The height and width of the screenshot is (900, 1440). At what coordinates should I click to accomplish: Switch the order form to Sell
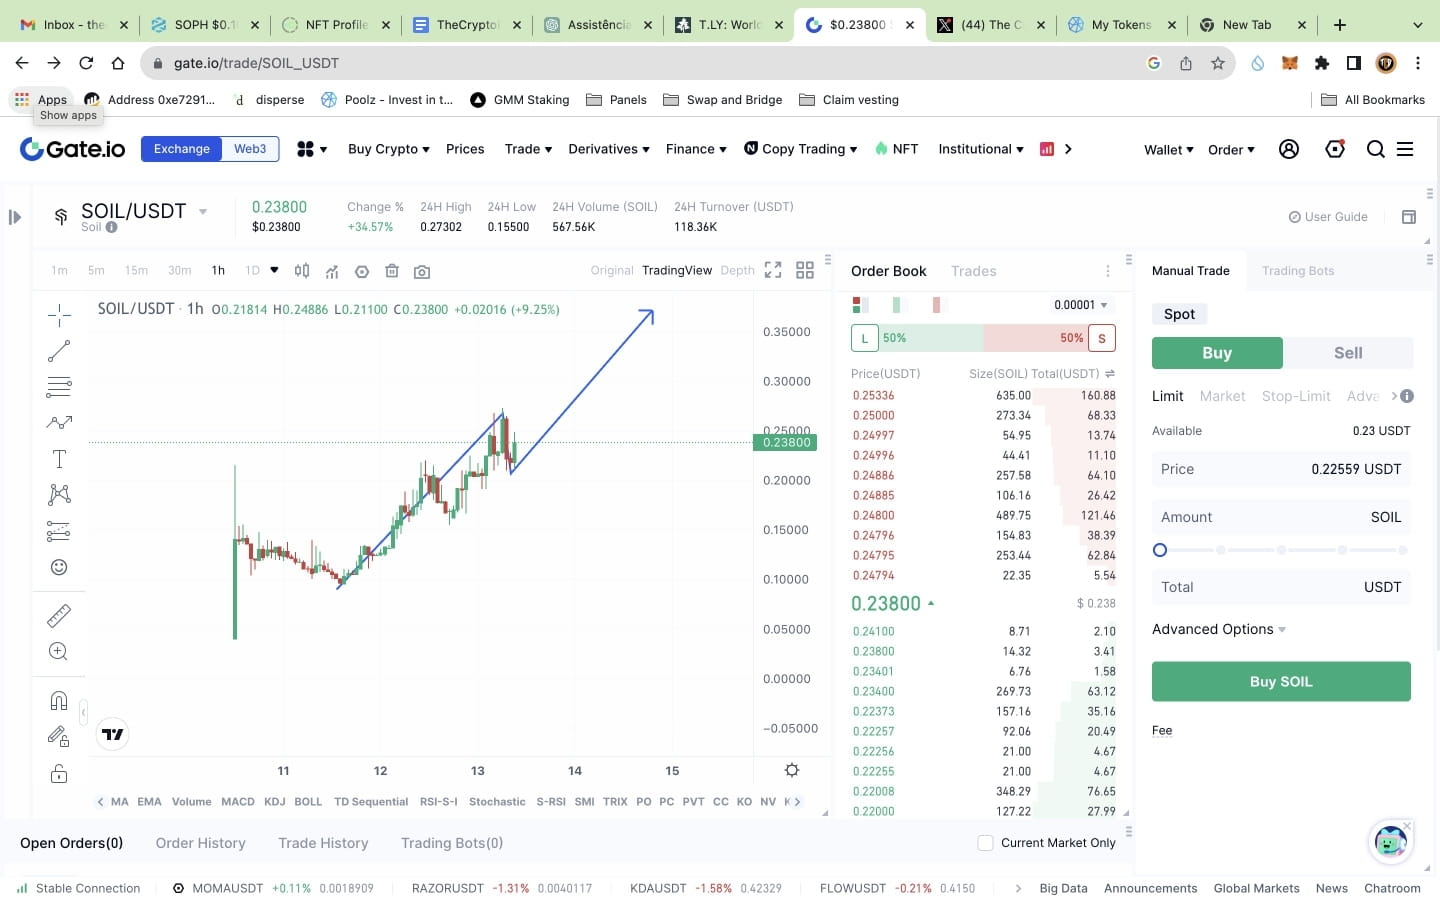1347,352
